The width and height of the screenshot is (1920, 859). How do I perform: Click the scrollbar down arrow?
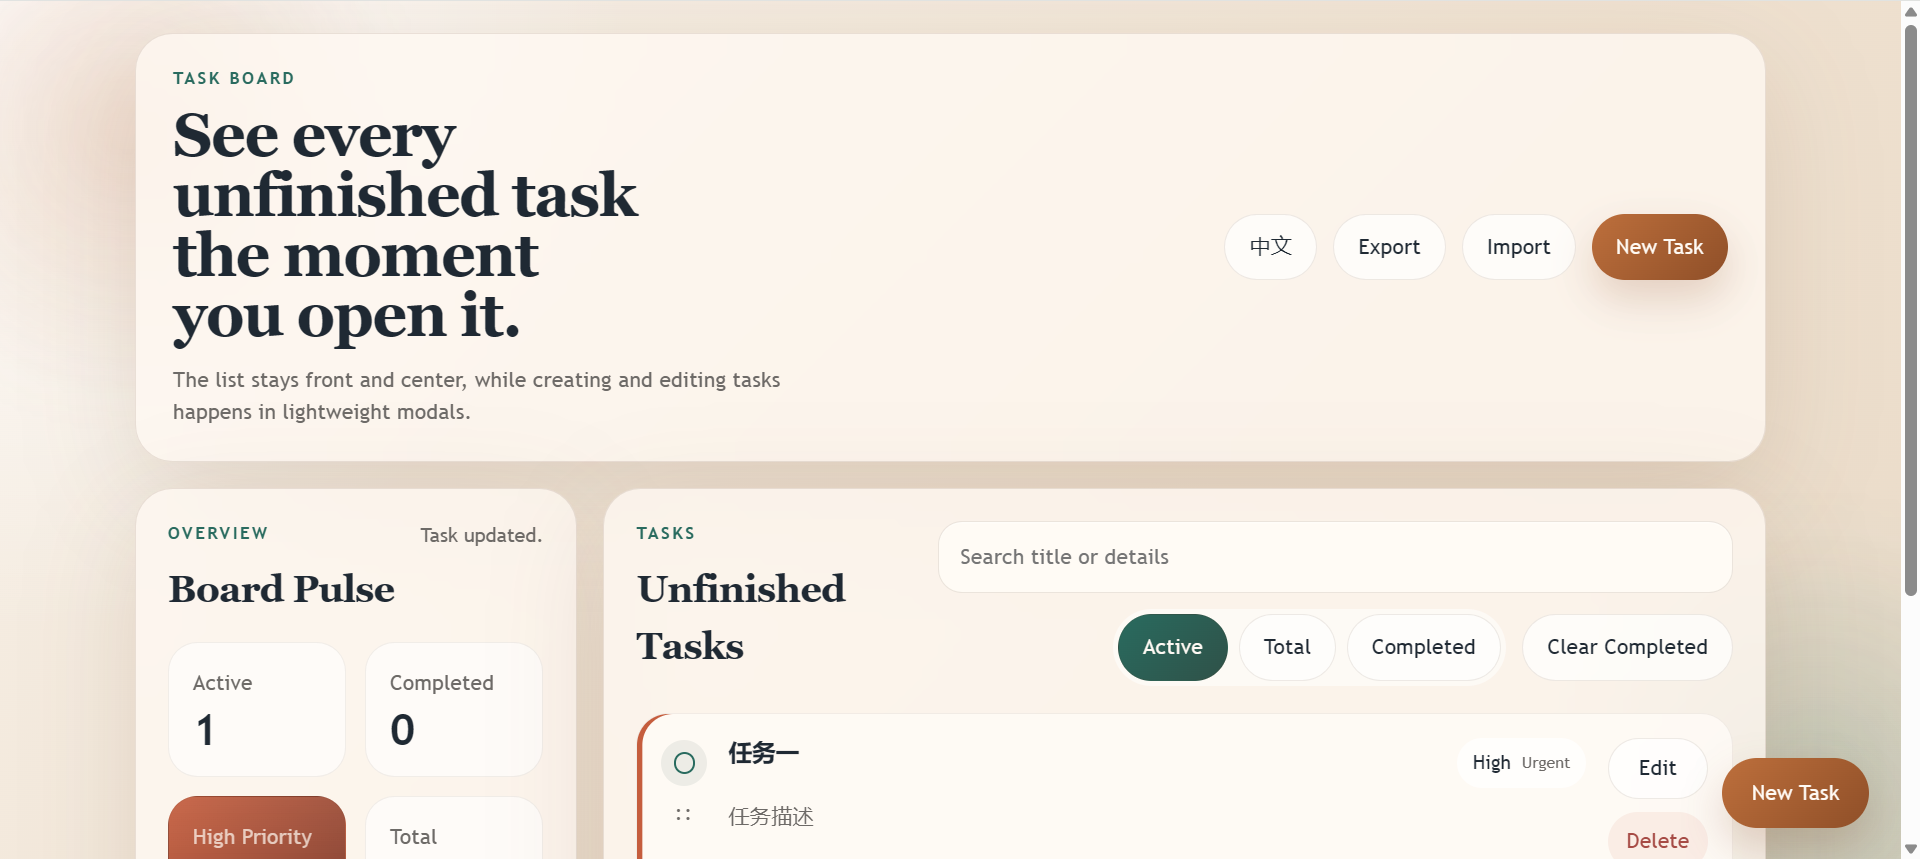click(x=1911, y=849)
